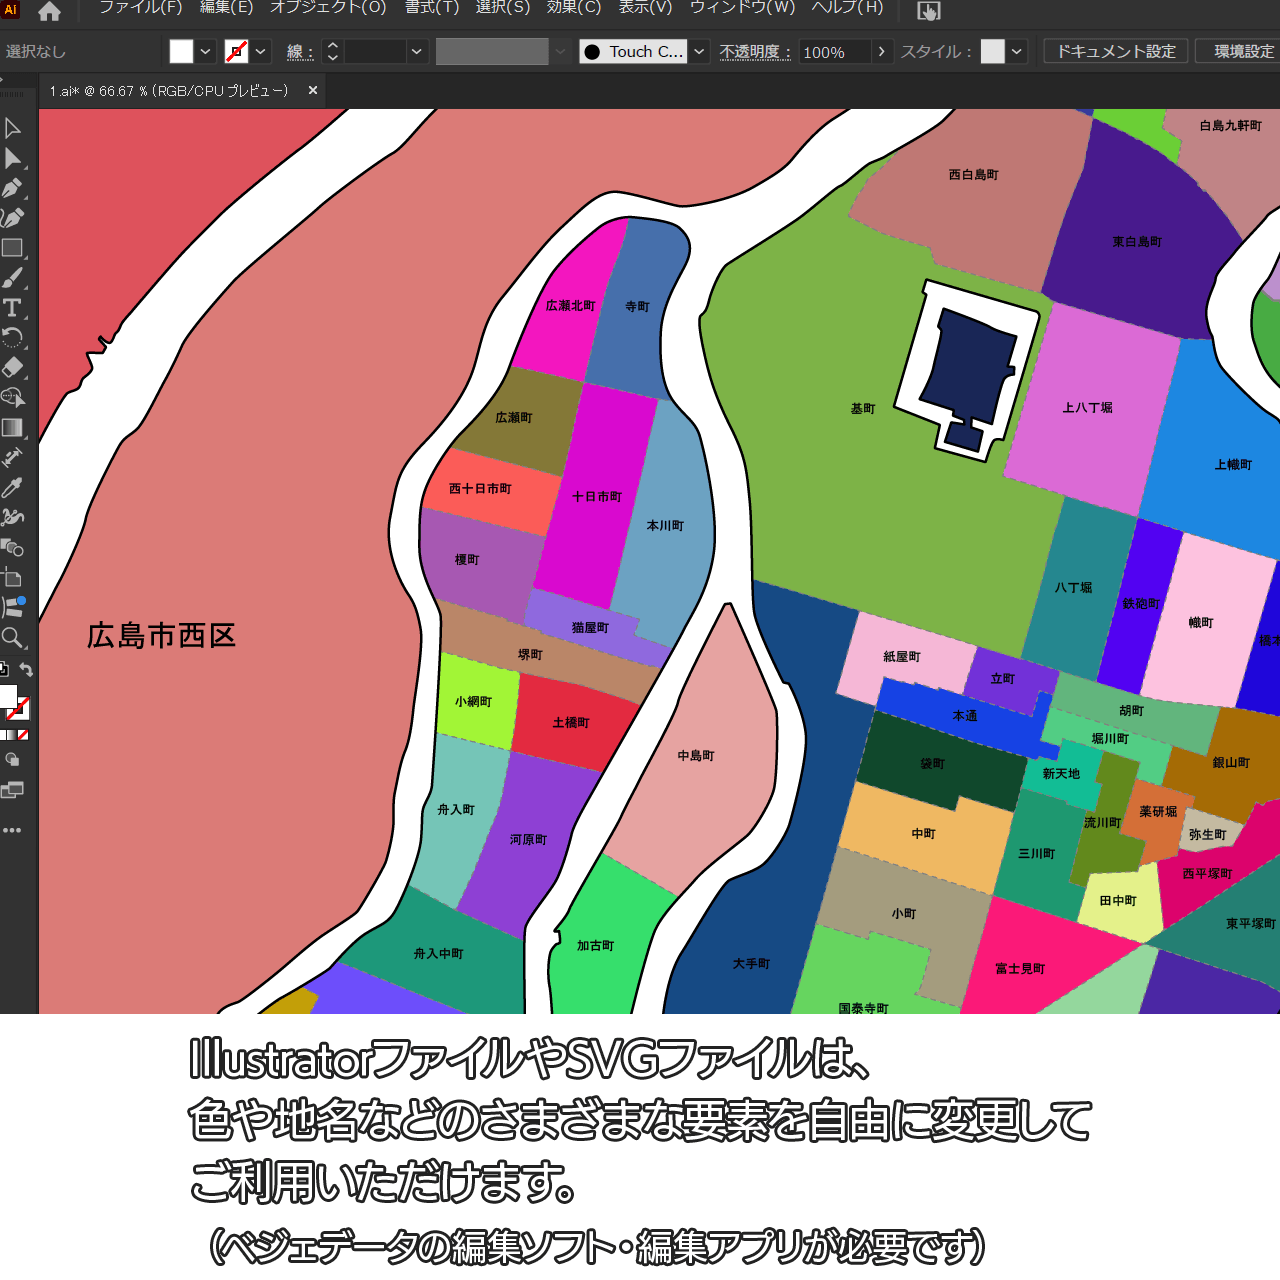Expand the Touch Calligraphy brush dropdown
This screenshot has width=1280, height=1280.
[699, 52]
